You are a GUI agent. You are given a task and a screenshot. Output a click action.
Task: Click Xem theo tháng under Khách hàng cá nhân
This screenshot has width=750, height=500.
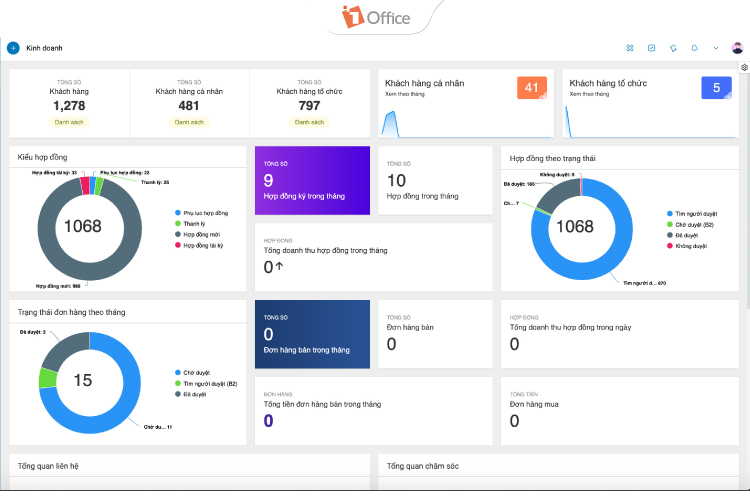[405, 94]
